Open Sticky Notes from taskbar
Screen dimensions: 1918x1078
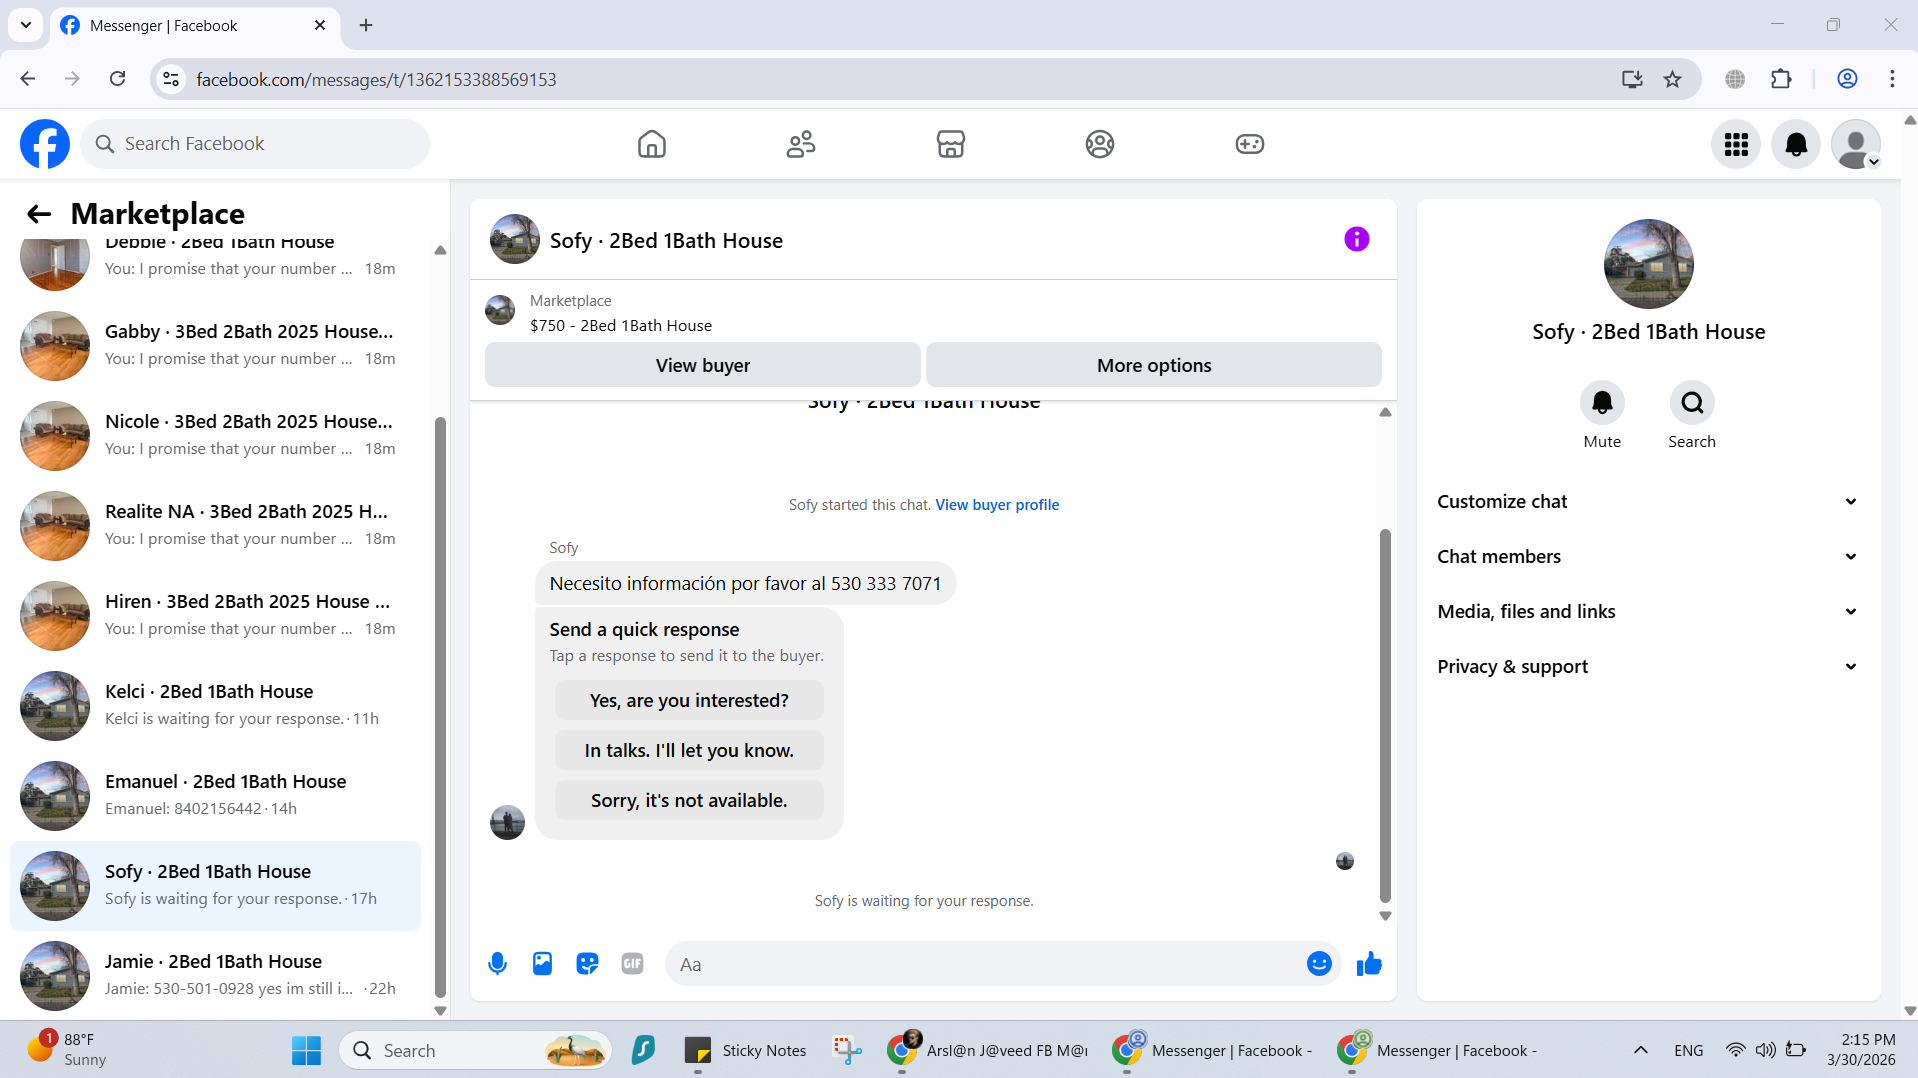click(x=745, y=1050)
